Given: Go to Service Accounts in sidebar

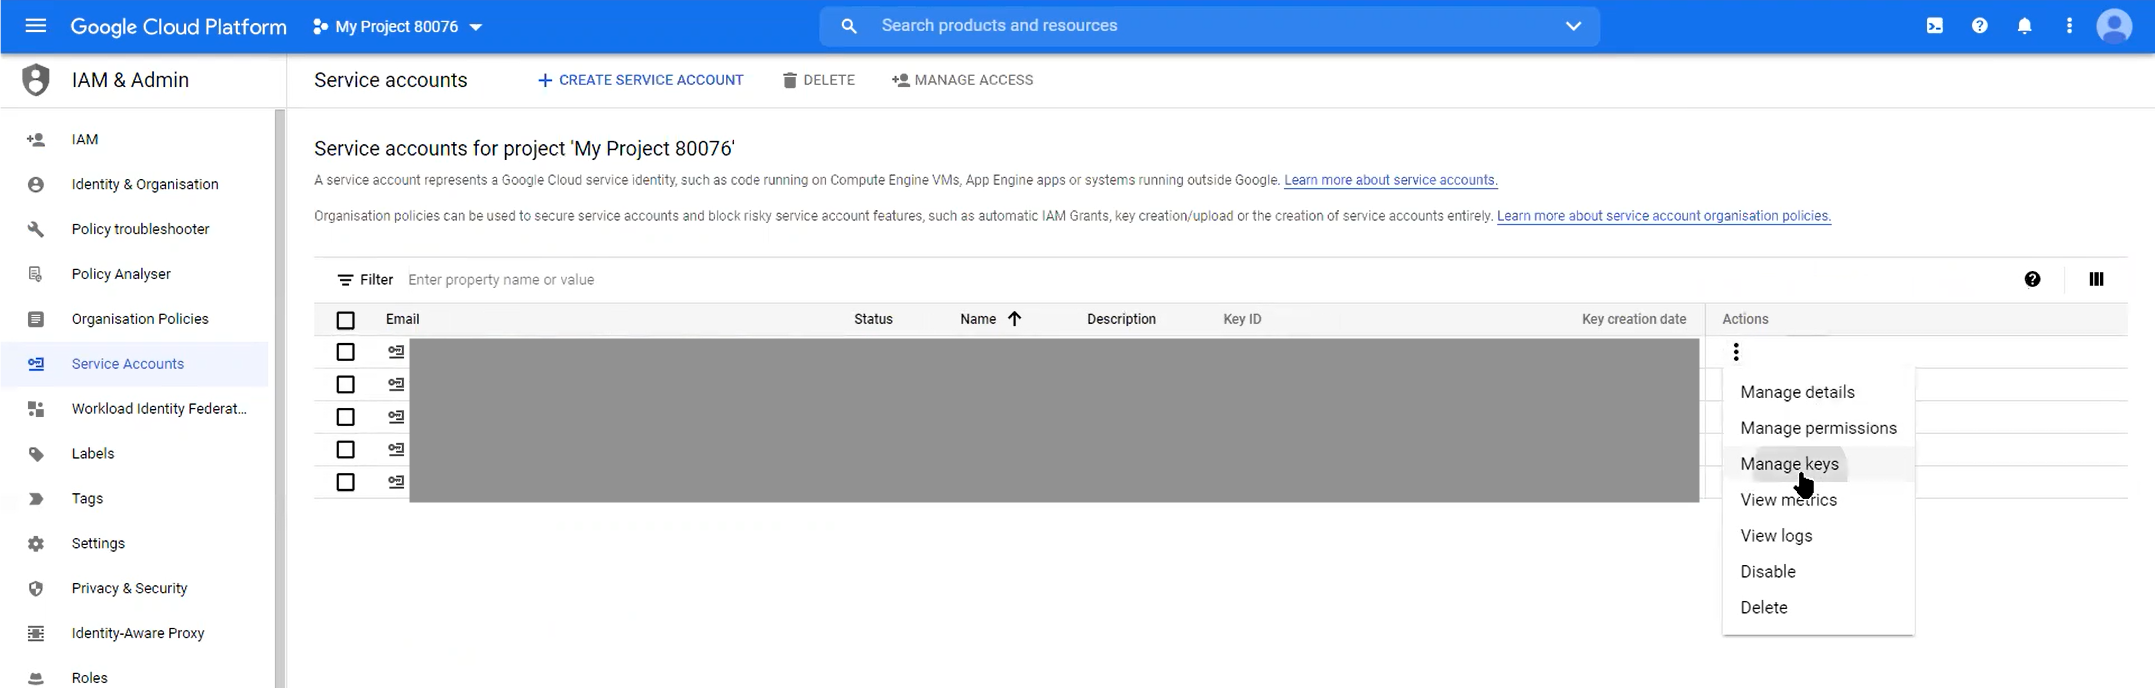Looking at the screenshot, I should pos(134,364).
